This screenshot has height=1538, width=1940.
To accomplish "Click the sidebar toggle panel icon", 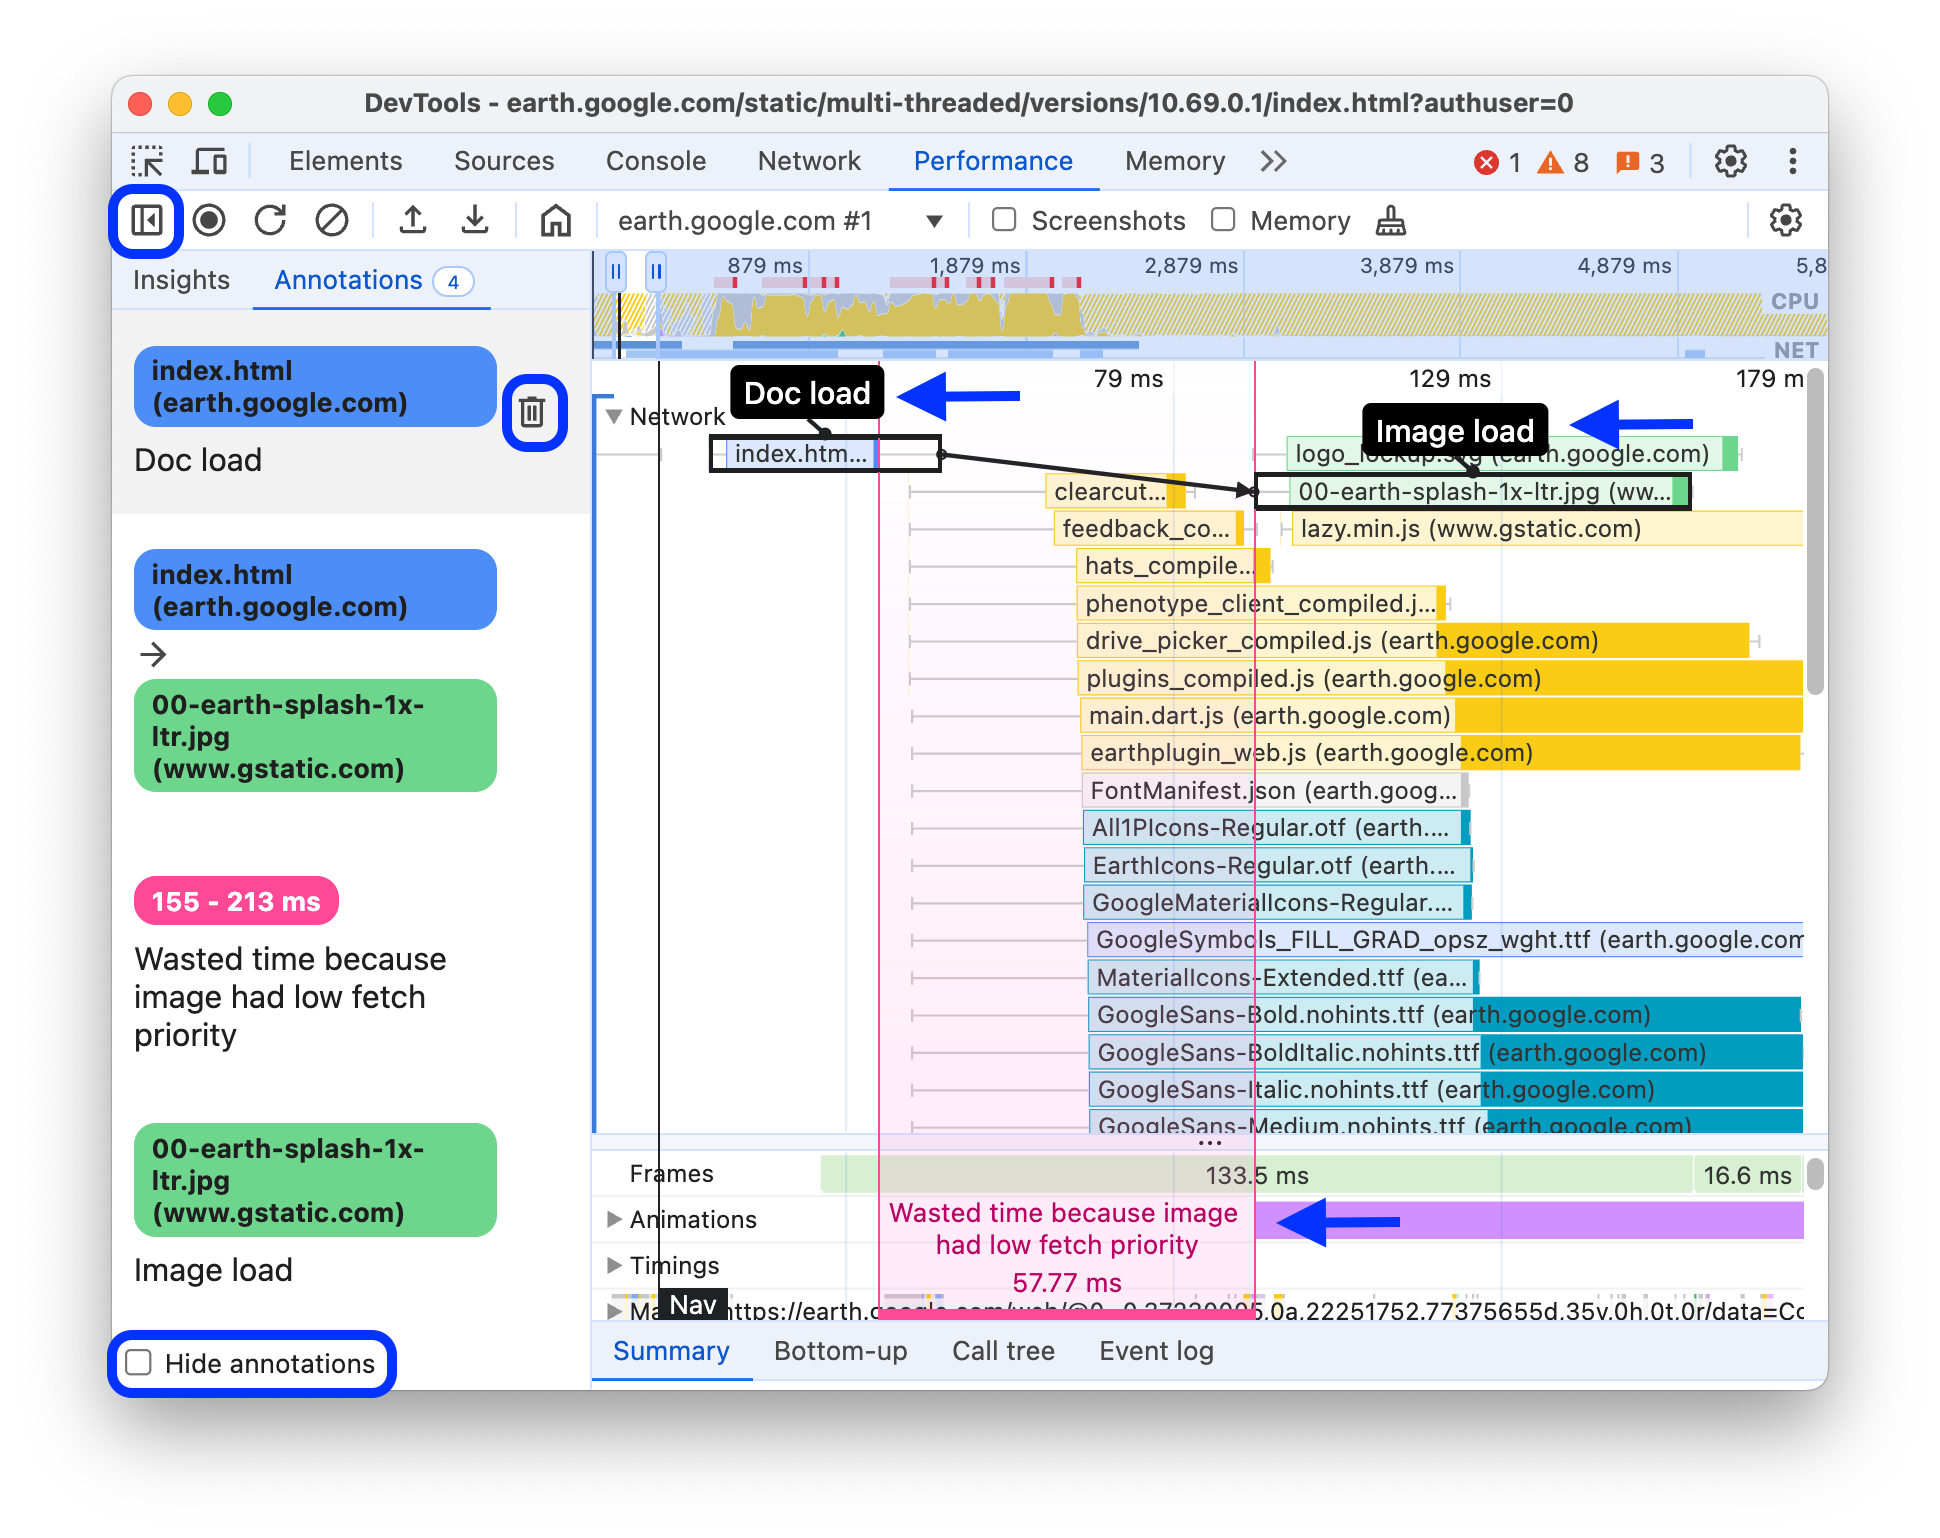I will (150, 220).
